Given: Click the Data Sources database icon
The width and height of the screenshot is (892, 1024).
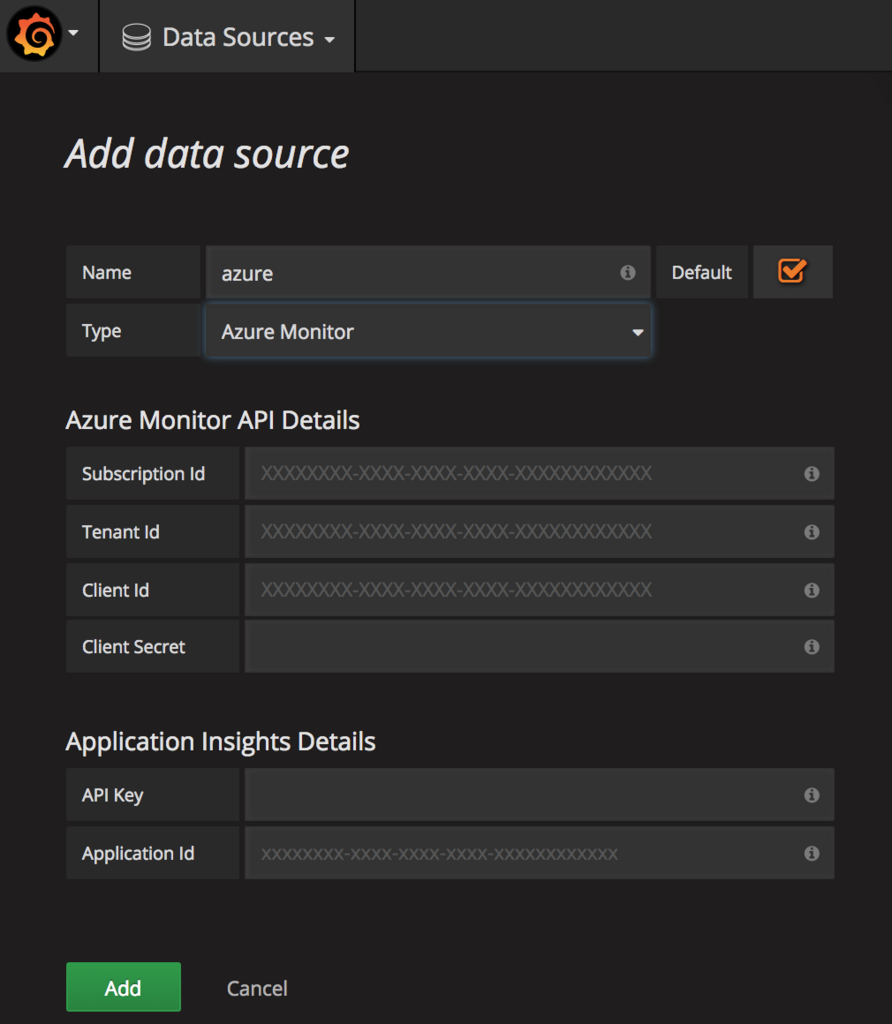Looking at the screenshot, I should (136, 37).
